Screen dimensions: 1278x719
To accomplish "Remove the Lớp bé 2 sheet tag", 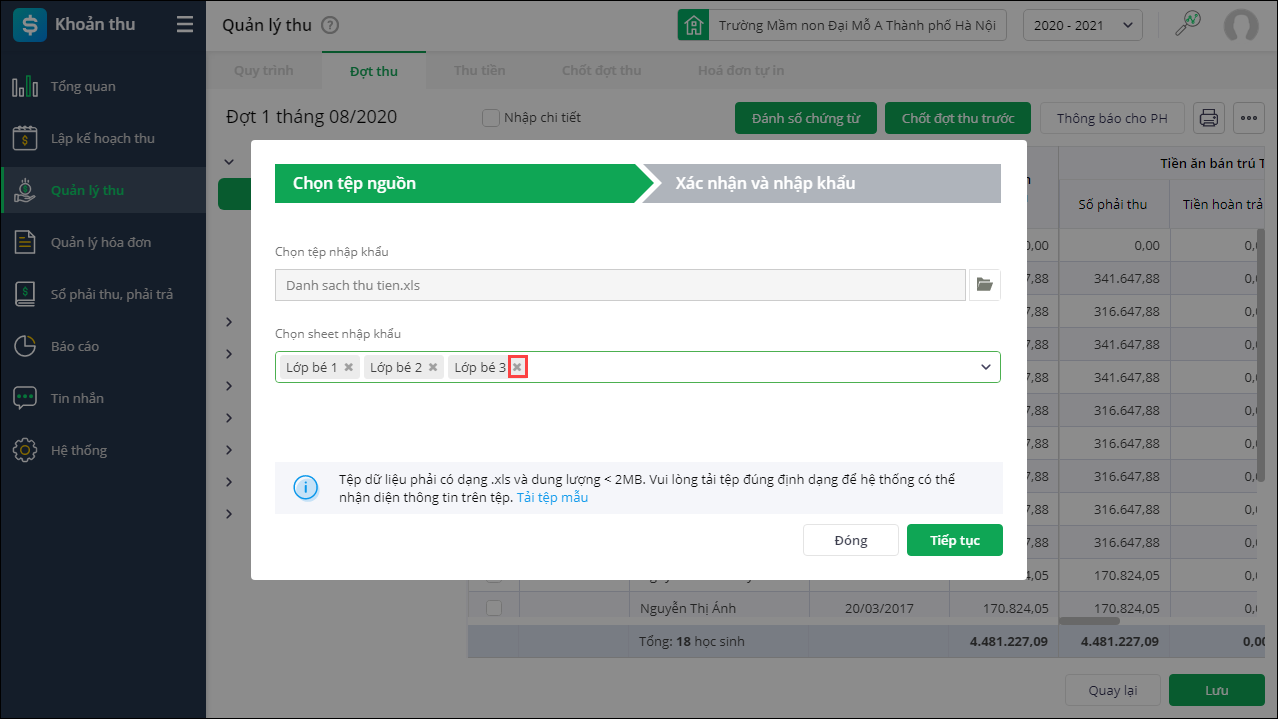I will pos(433,367).
